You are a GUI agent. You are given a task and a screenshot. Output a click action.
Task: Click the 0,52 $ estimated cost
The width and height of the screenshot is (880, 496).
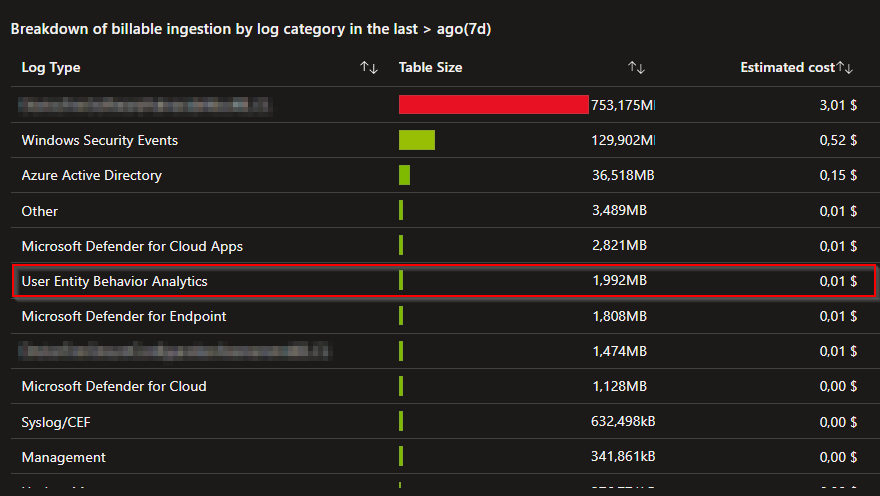(x=838, y=140)
